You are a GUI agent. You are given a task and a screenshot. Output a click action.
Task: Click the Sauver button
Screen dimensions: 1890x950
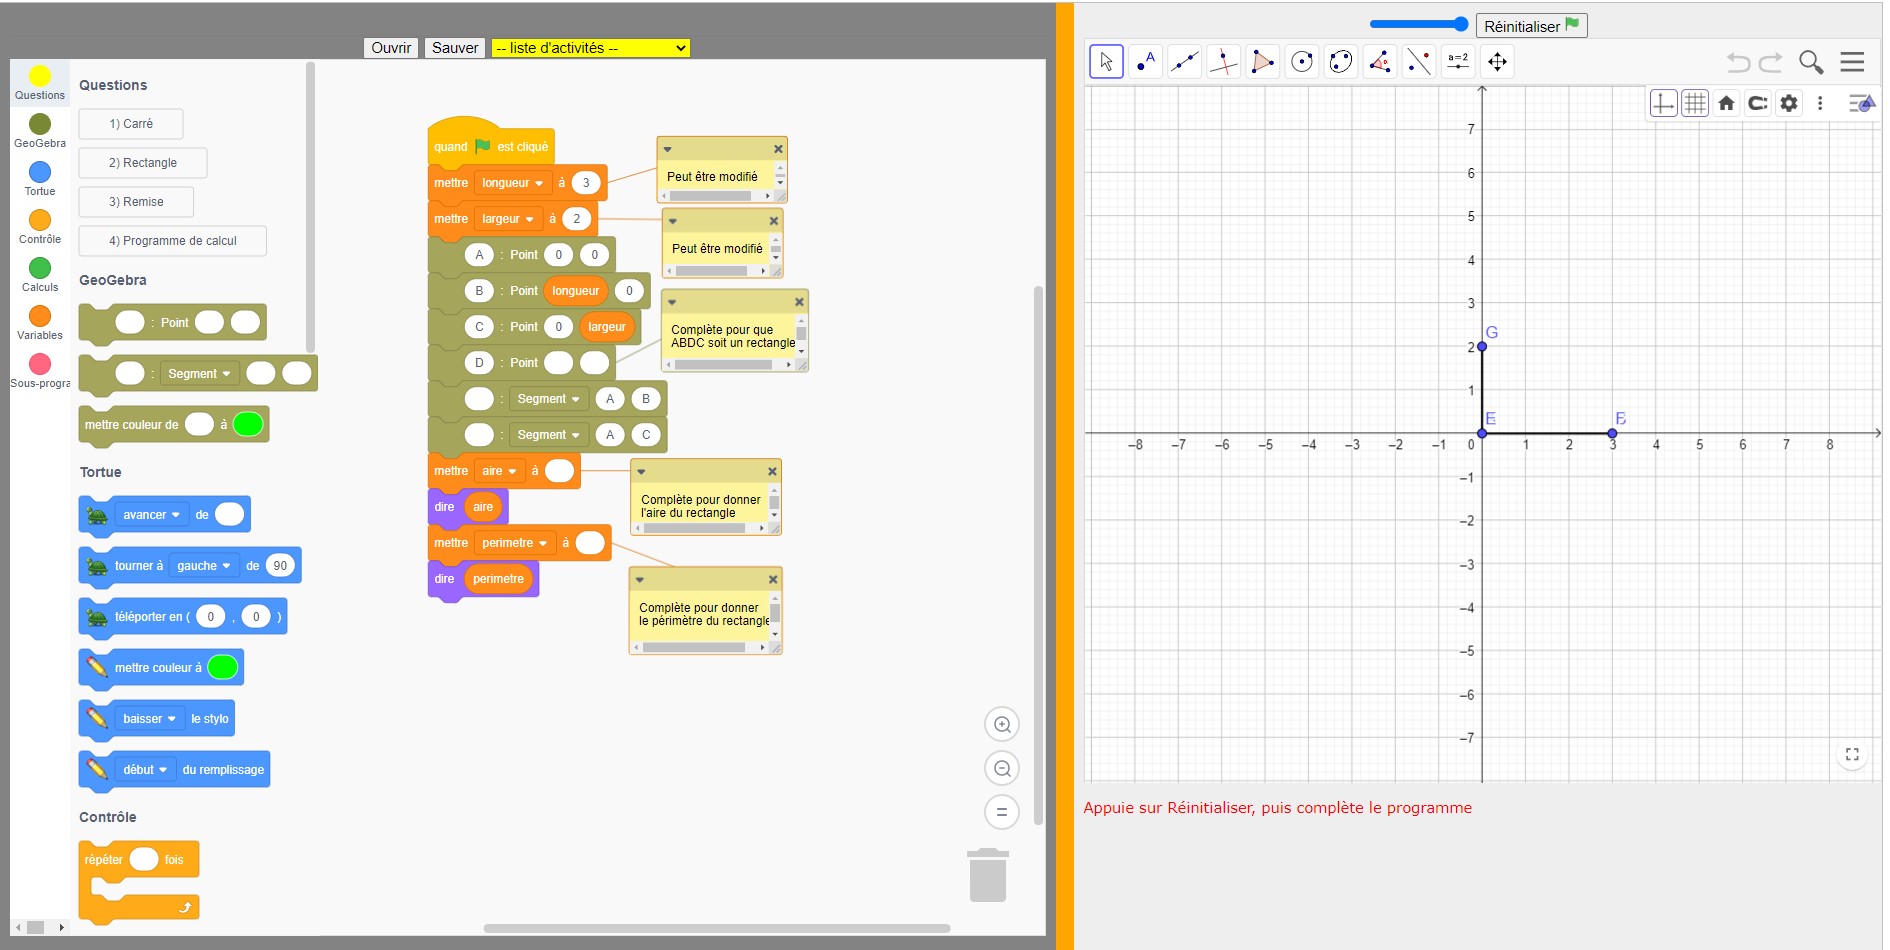pos(455,48)
